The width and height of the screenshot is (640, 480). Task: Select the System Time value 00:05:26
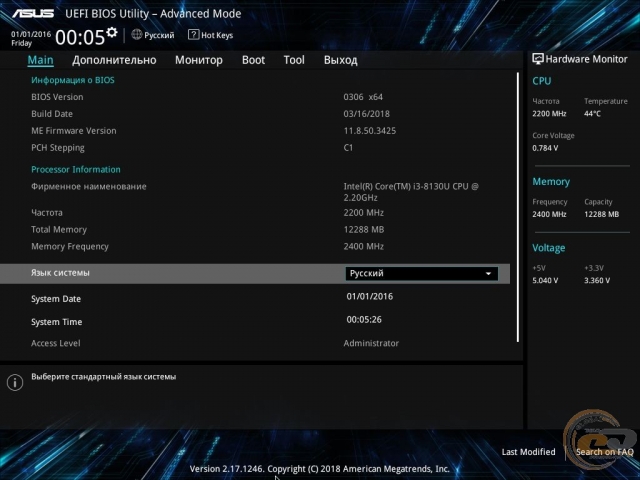coord(364,320)
